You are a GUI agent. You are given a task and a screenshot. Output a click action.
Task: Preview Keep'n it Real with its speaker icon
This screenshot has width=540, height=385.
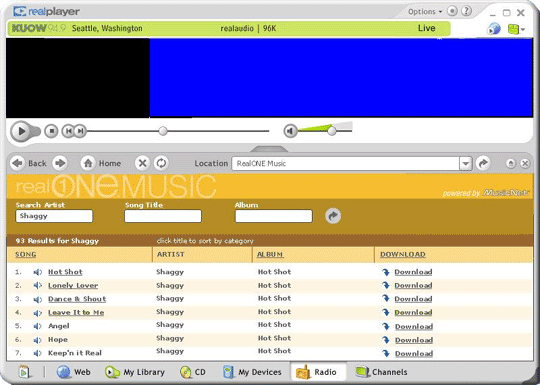pyautogui.click(x=38, y=353)
